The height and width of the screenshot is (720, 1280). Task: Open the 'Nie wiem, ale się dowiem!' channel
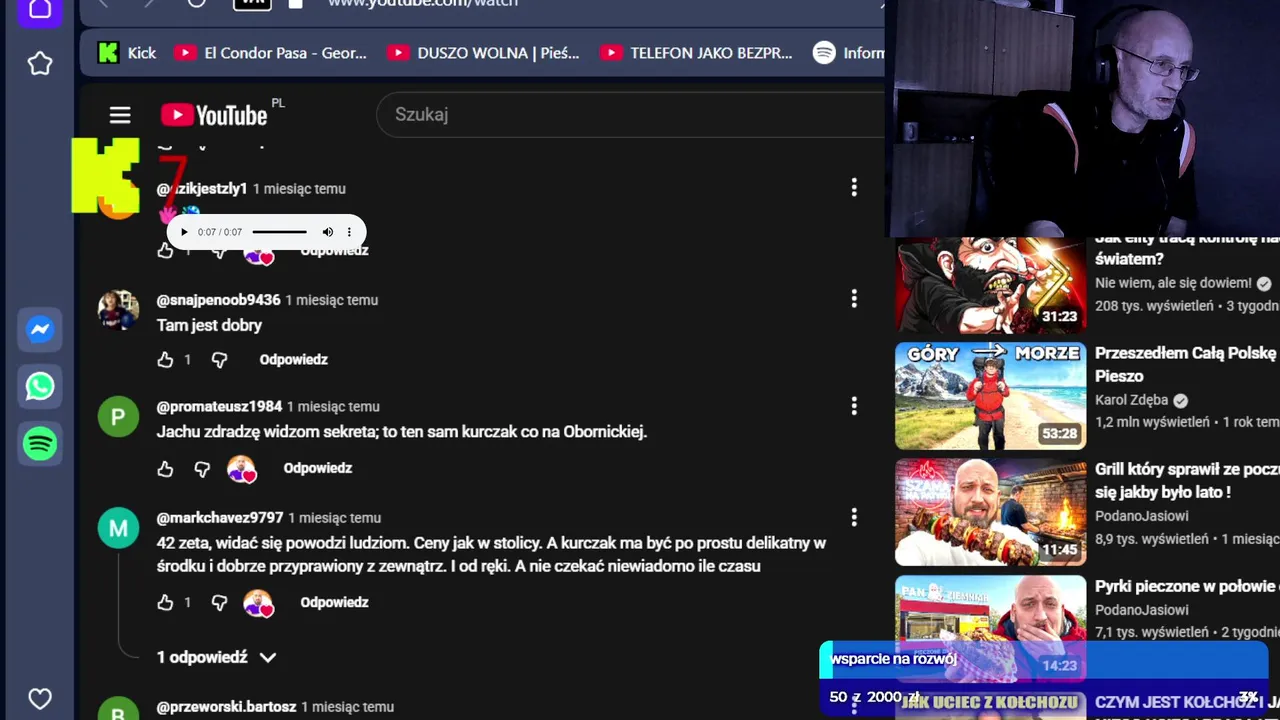coord(1174,283)
